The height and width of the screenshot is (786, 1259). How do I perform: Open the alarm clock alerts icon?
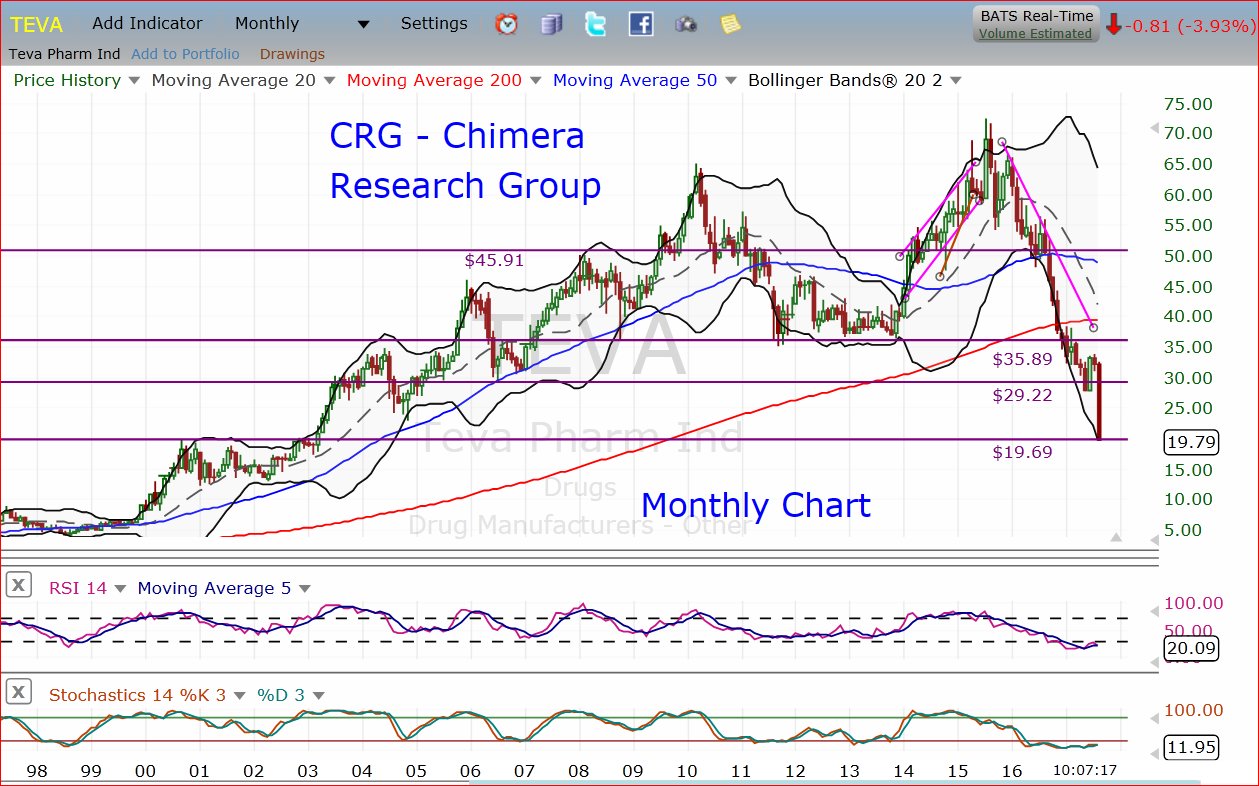click(507, 24)
